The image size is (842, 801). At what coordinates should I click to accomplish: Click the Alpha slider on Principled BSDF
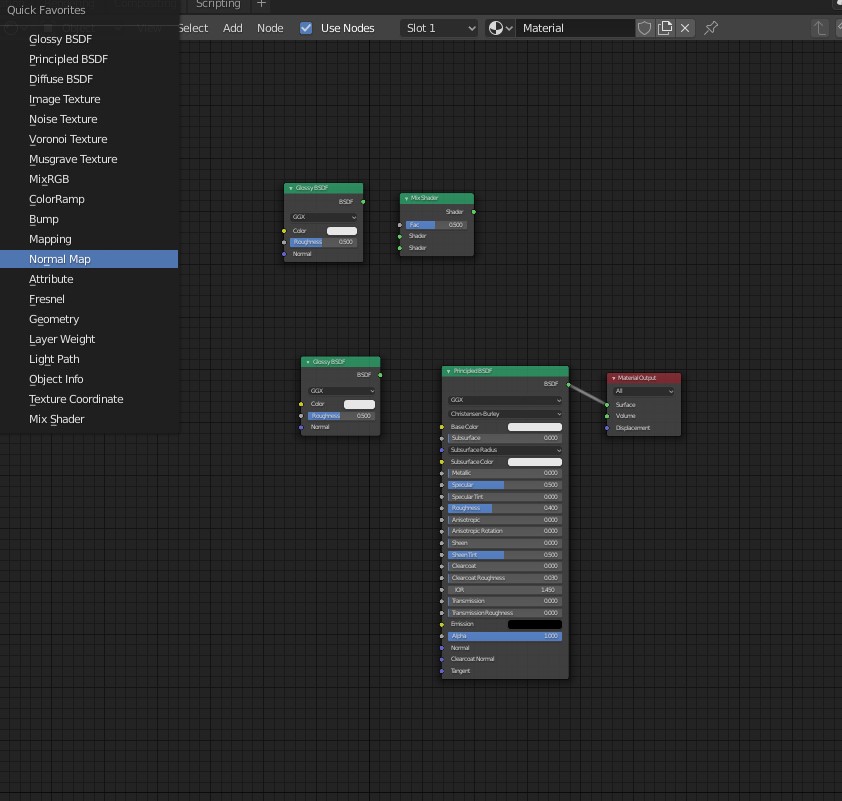click(x=505, y=636)
